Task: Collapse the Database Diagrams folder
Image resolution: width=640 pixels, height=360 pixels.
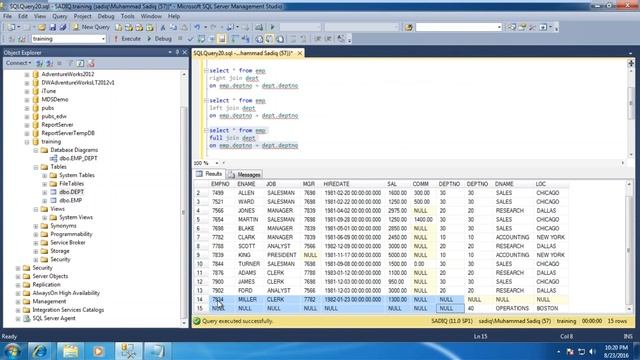Action: (36, 150)
